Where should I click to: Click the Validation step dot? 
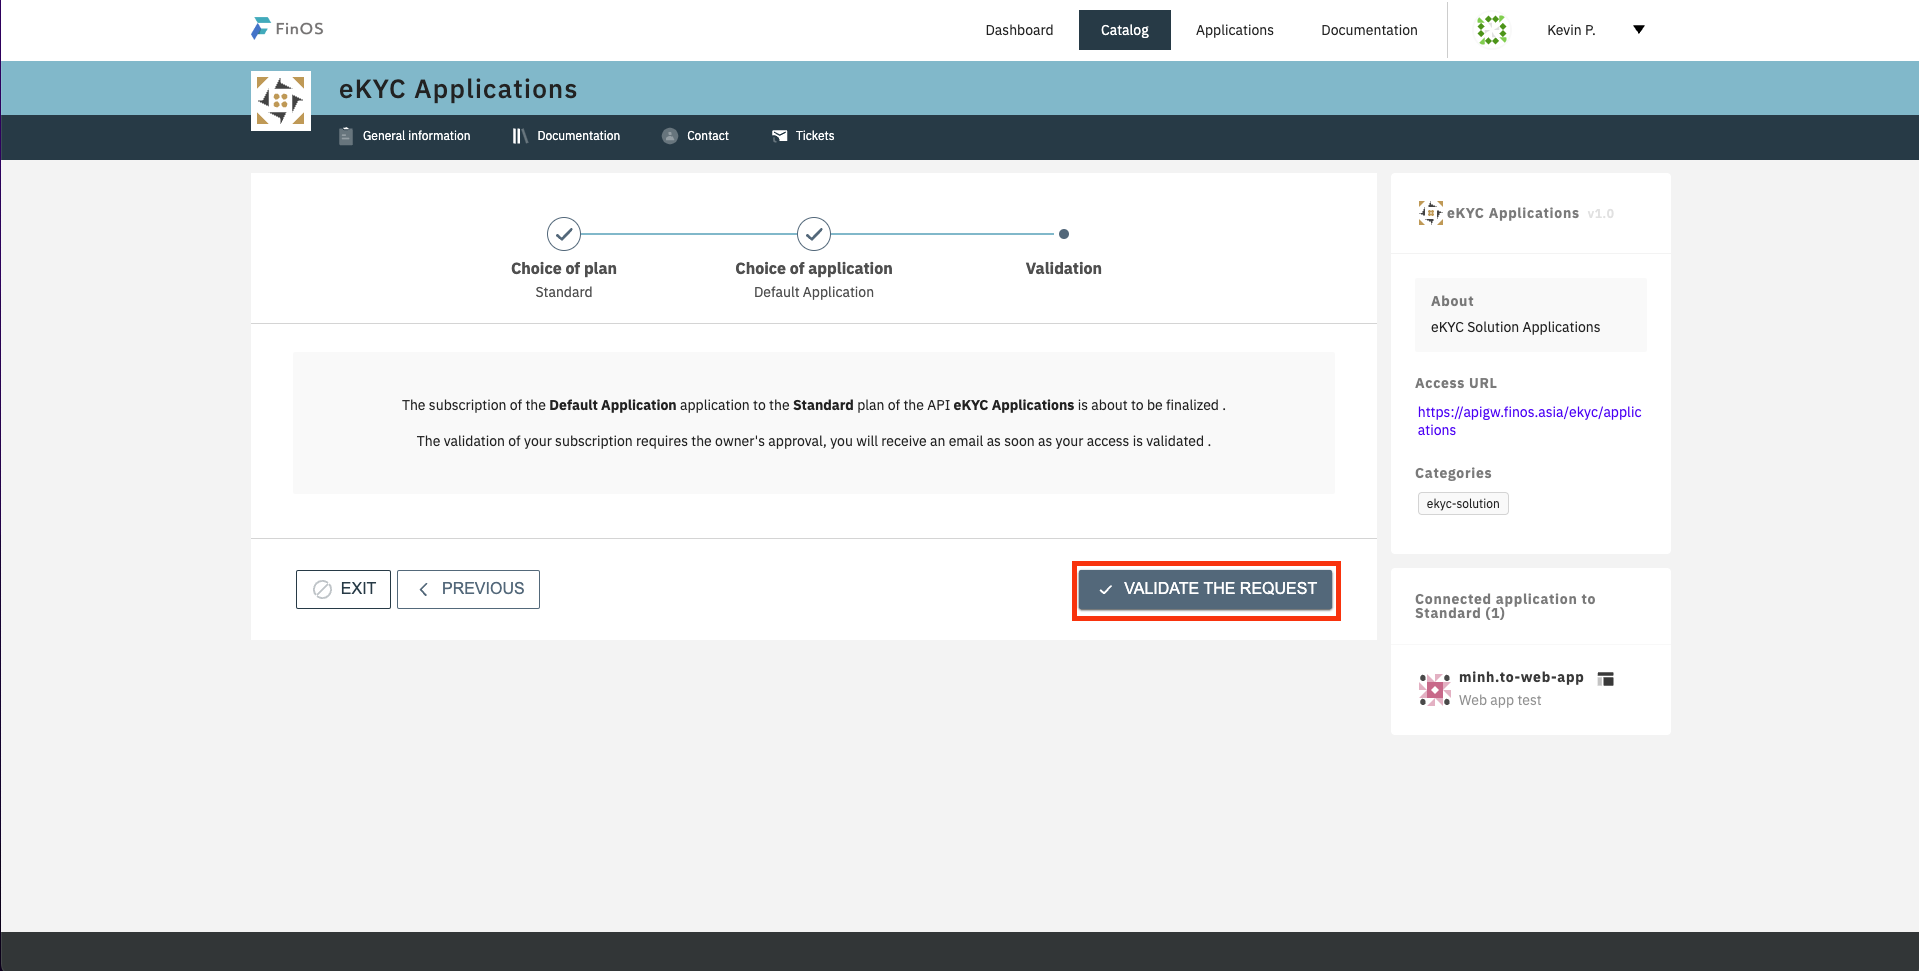pyautogui.click(x=1063, y=234)
